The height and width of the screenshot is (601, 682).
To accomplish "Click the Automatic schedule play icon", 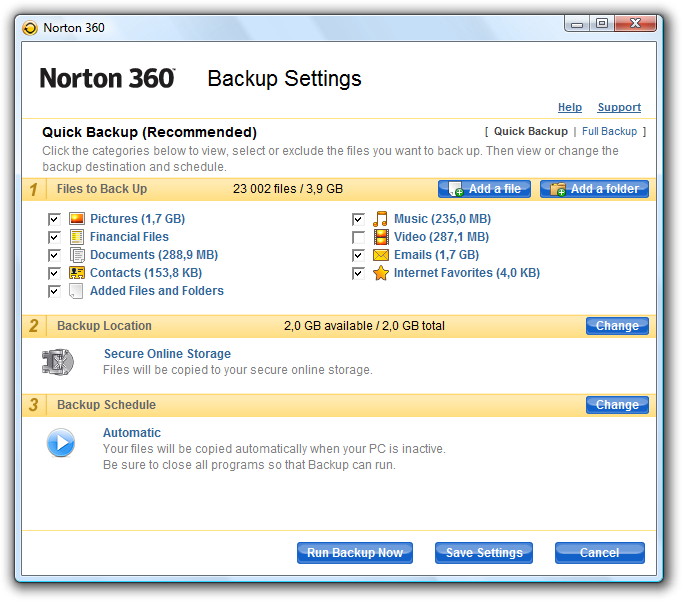I will [x=61, y=443].
